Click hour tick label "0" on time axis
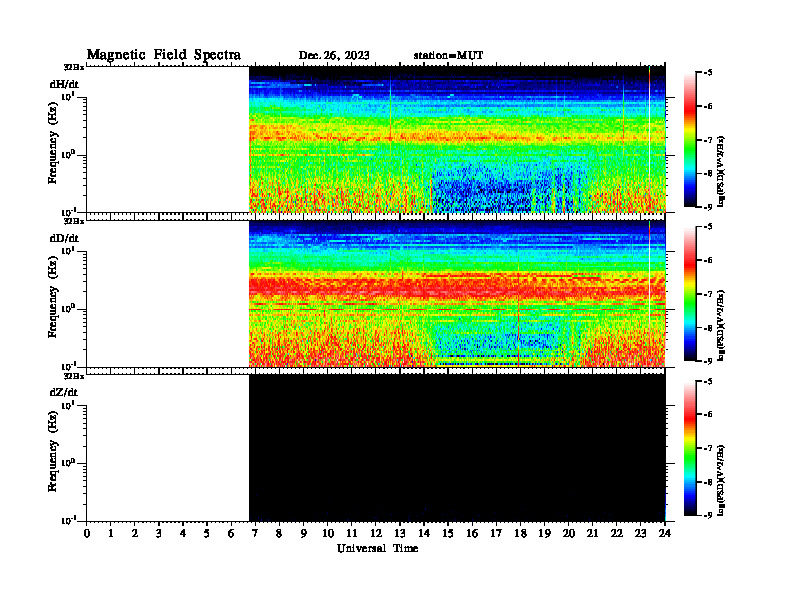792x612 pixels. pyautogui.click(x=87, y=534)
